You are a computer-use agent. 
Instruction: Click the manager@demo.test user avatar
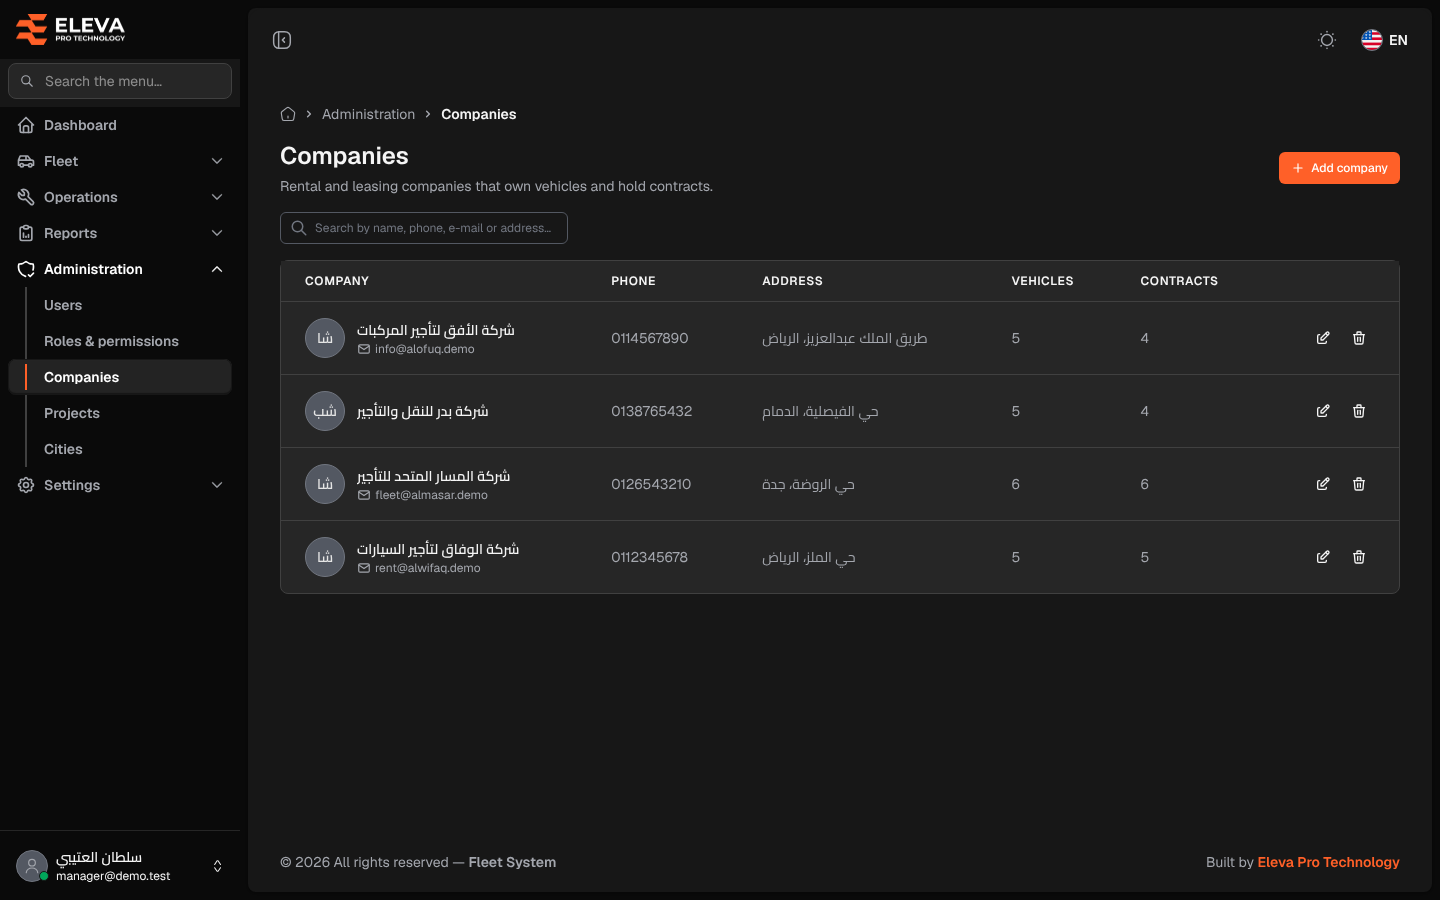pyautogui.click(x=32, y=866)
